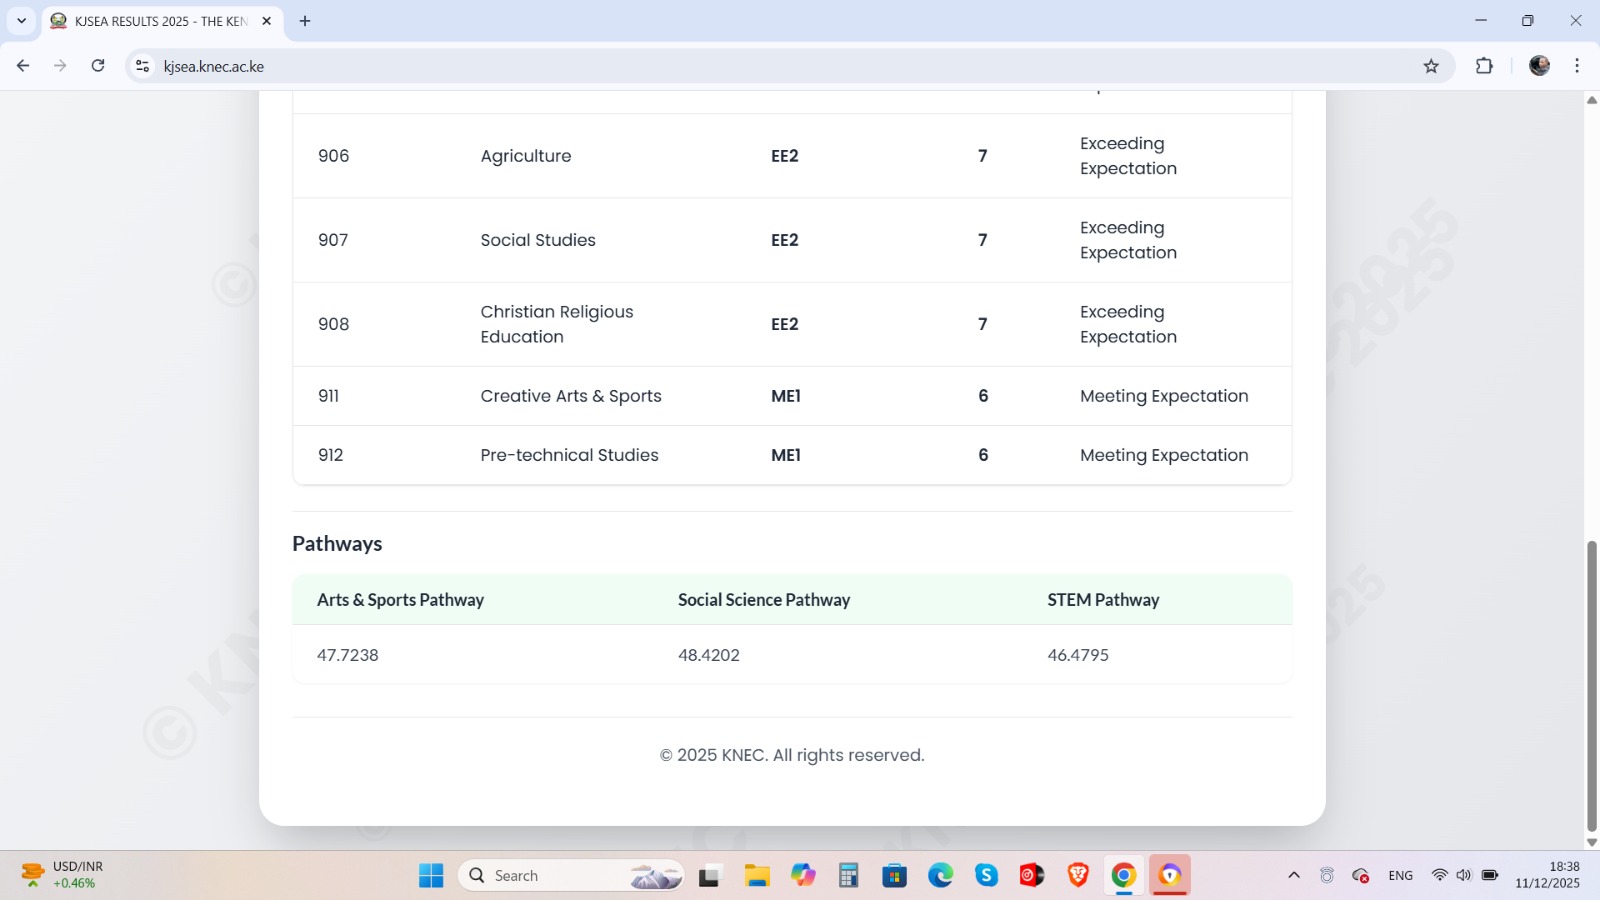Open the Chrome three-dot menu
1600x900 pixels.
coord(1577,66)
